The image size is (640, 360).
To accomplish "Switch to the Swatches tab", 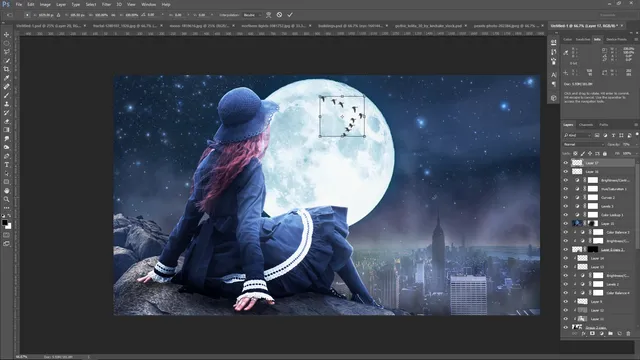I will point(583,40).
